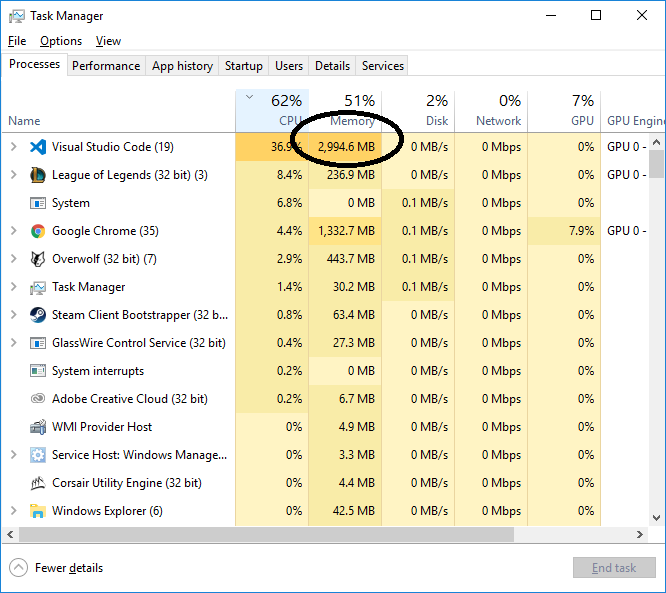The height and width of the screenshot is (593, 666).
Task: Switch to the Details tab
Action: [332, 66]
